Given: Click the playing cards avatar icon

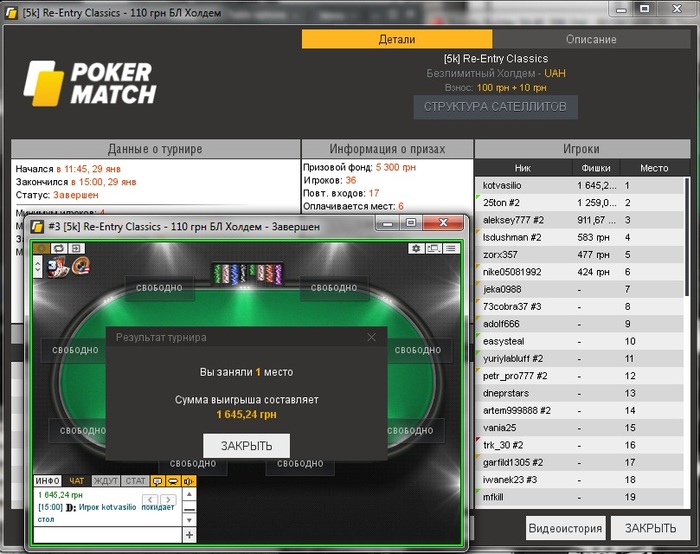Looking at the screenshot, I should click(58, 267).
